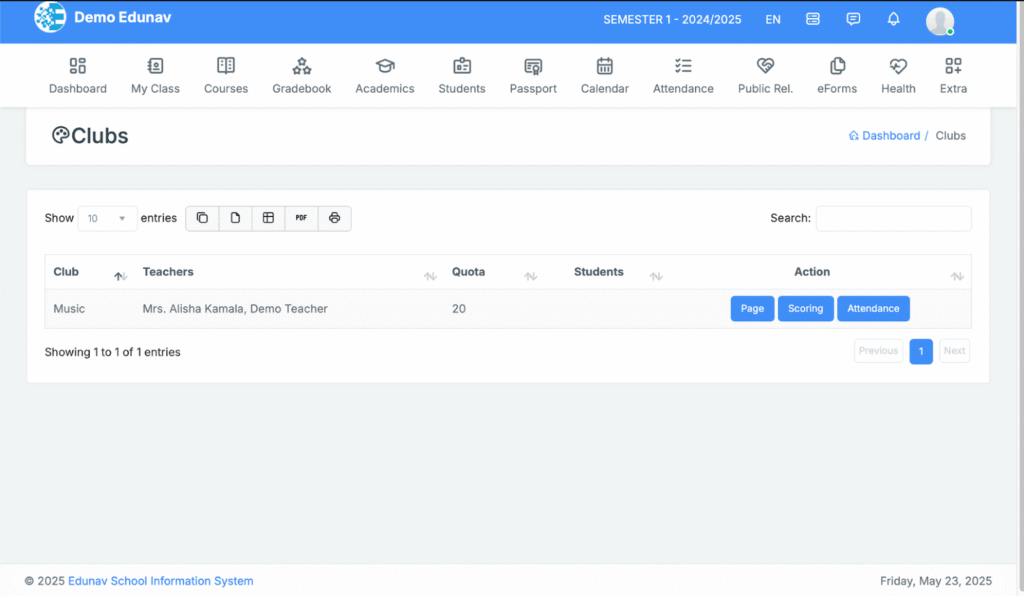Open the Semester 1 - 2024/2025 selector
Viewport: 1024px width, 596px height.
click(672, 19)
